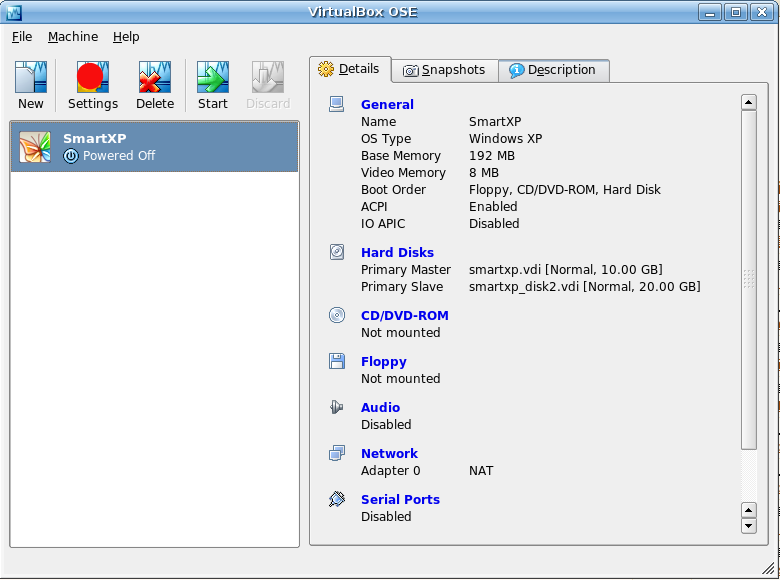
Task: Click Disabled under Serial Ports heading
Action: (386, 516)
